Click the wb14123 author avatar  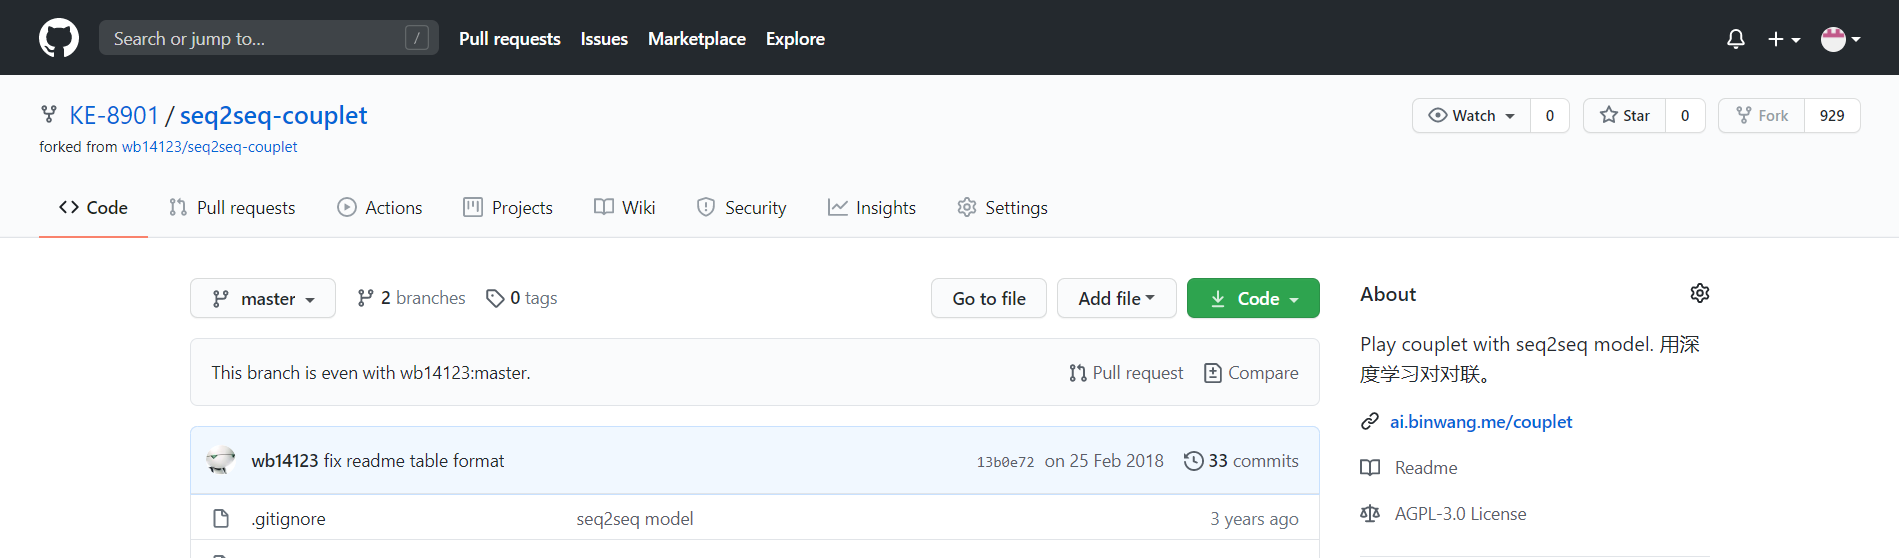[x=221, y=460]
